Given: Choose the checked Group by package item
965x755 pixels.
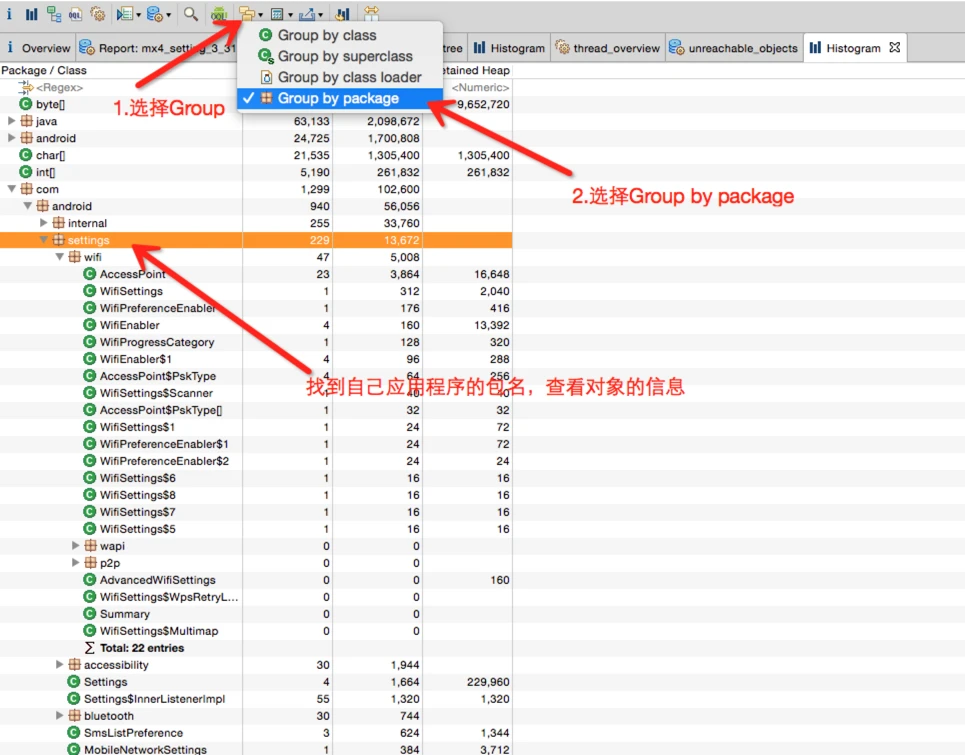Looking at the screenshot, I should click(x=338, y=98).
